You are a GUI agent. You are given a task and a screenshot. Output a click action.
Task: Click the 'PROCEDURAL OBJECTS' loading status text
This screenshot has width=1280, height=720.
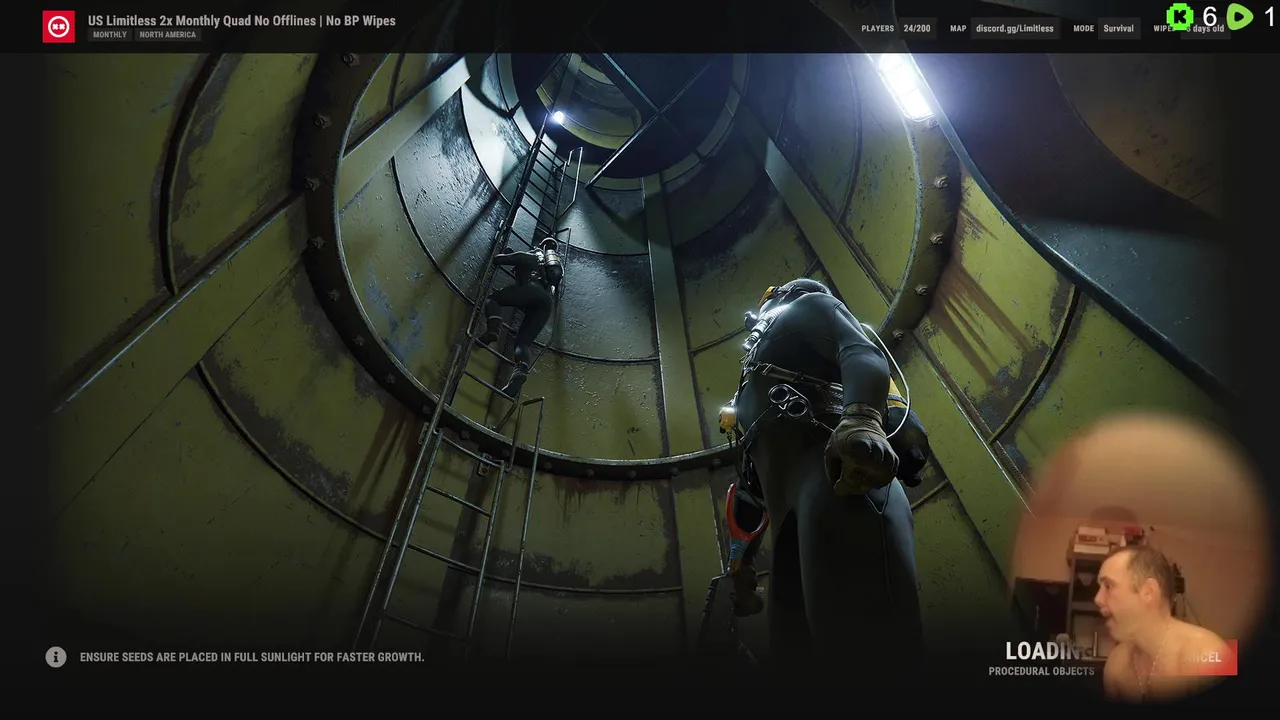tap(1041, 671)
